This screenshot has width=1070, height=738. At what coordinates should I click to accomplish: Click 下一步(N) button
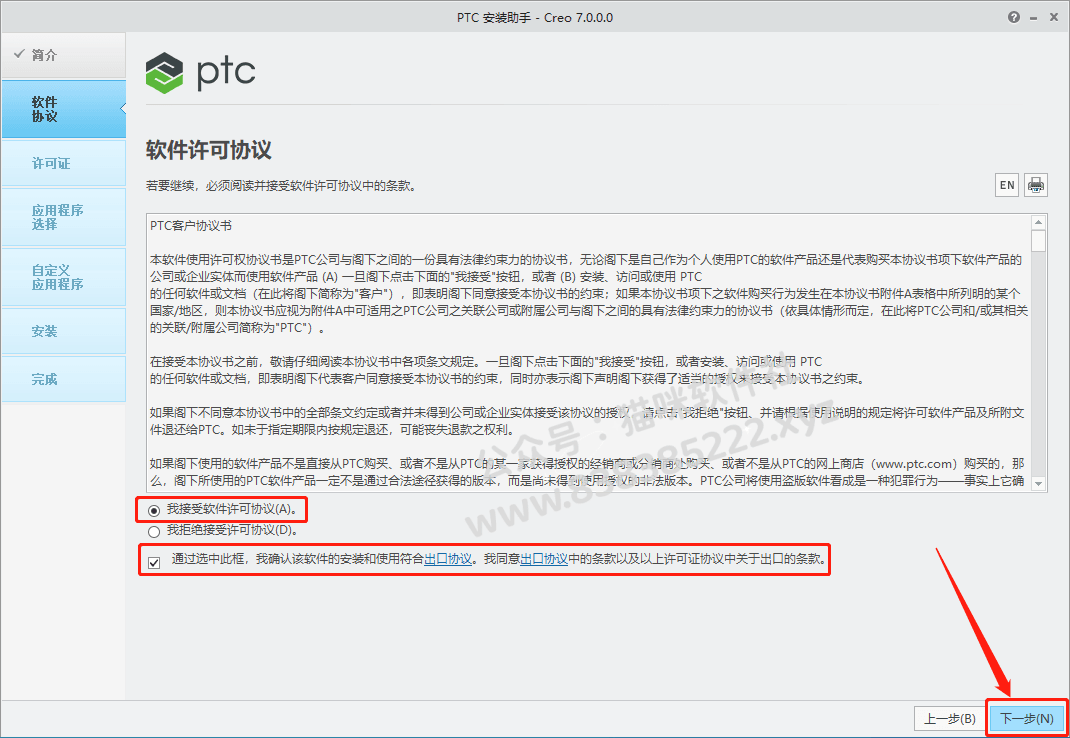point(1027,718)
